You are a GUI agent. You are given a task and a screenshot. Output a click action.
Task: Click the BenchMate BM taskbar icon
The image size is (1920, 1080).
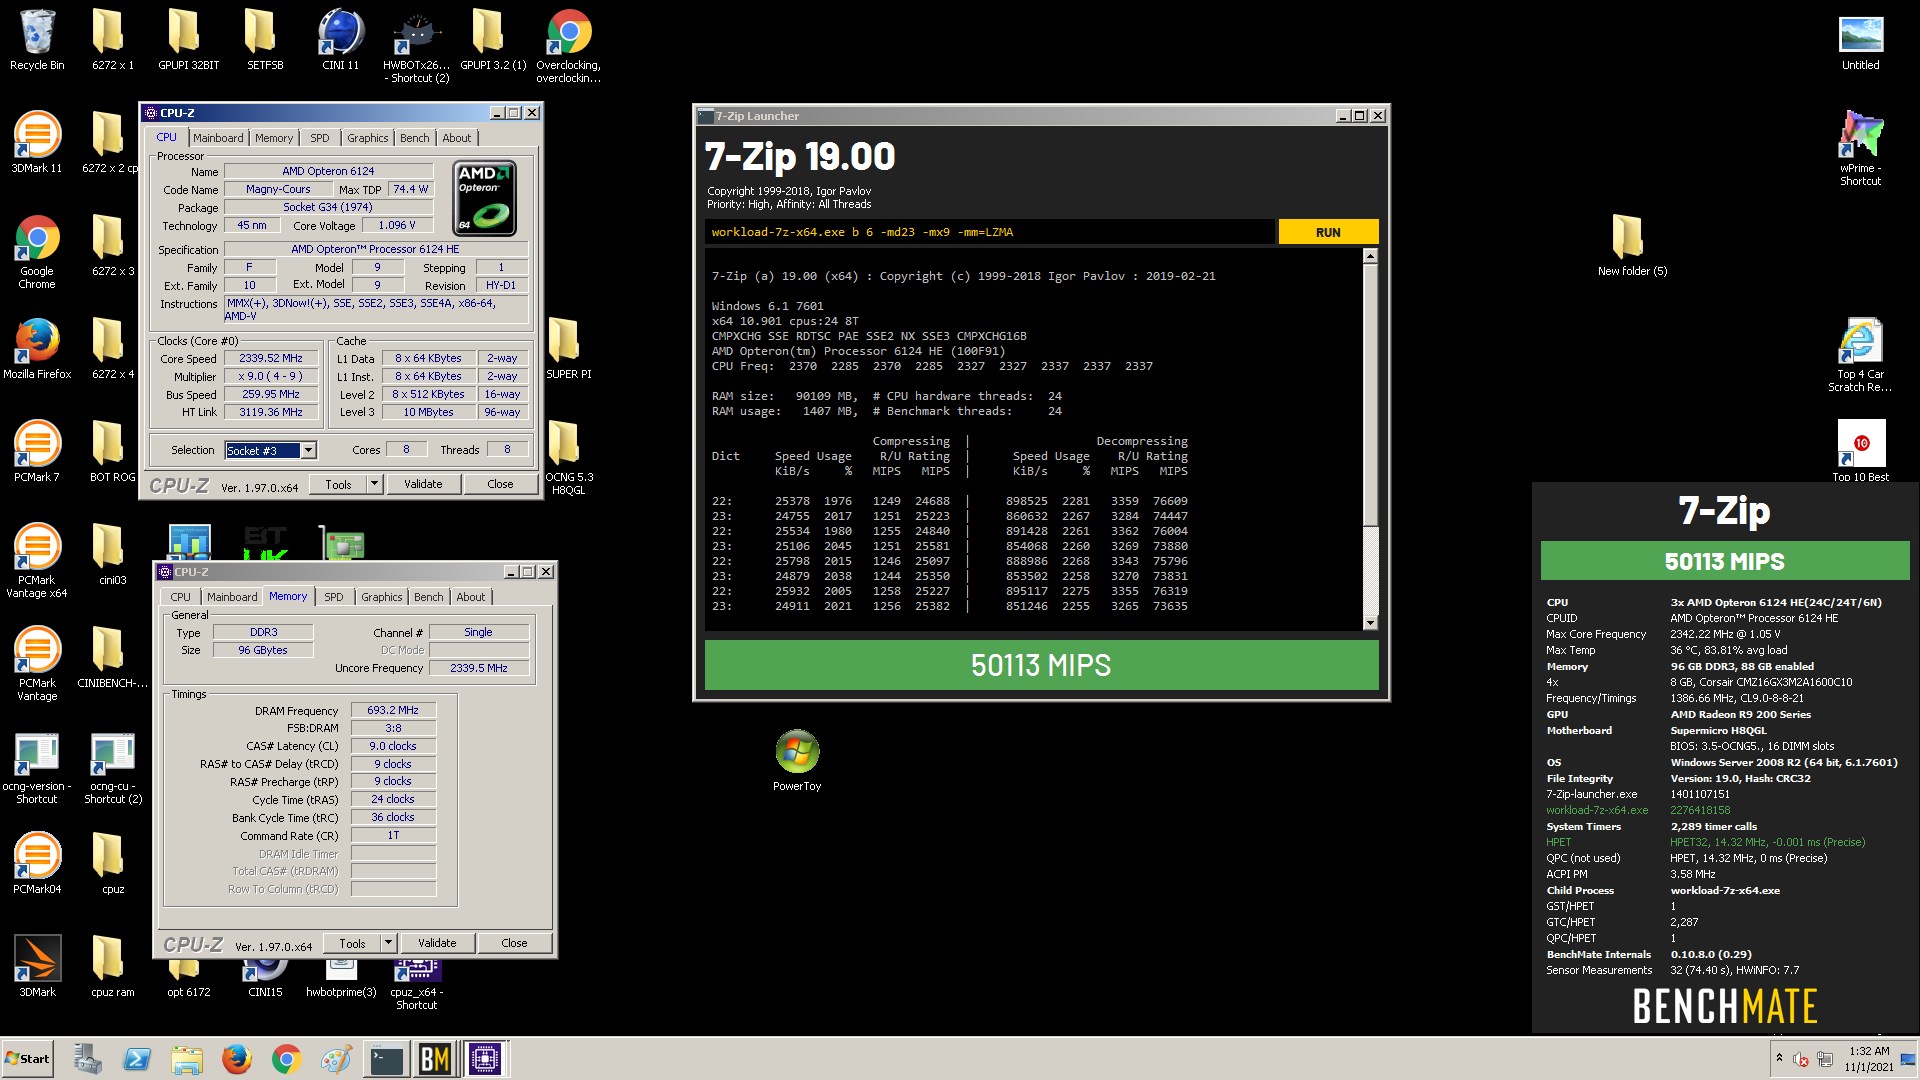(x=435, y=1059)
